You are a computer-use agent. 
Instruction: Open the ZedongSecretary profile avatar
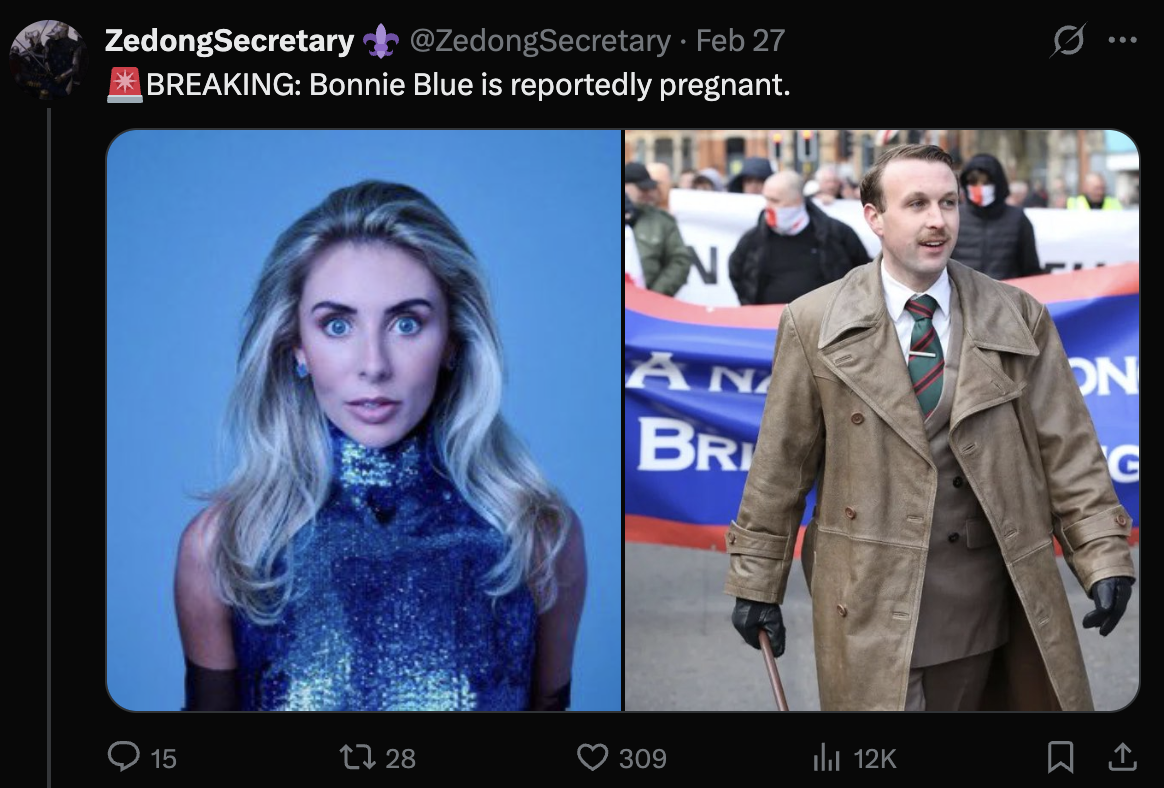coord(48,59)
